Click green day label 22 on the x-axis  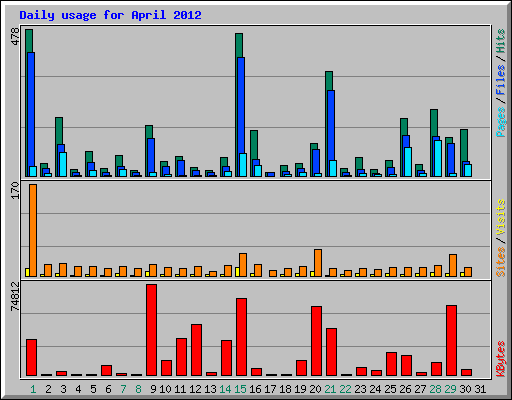click(x=345, y=389)
